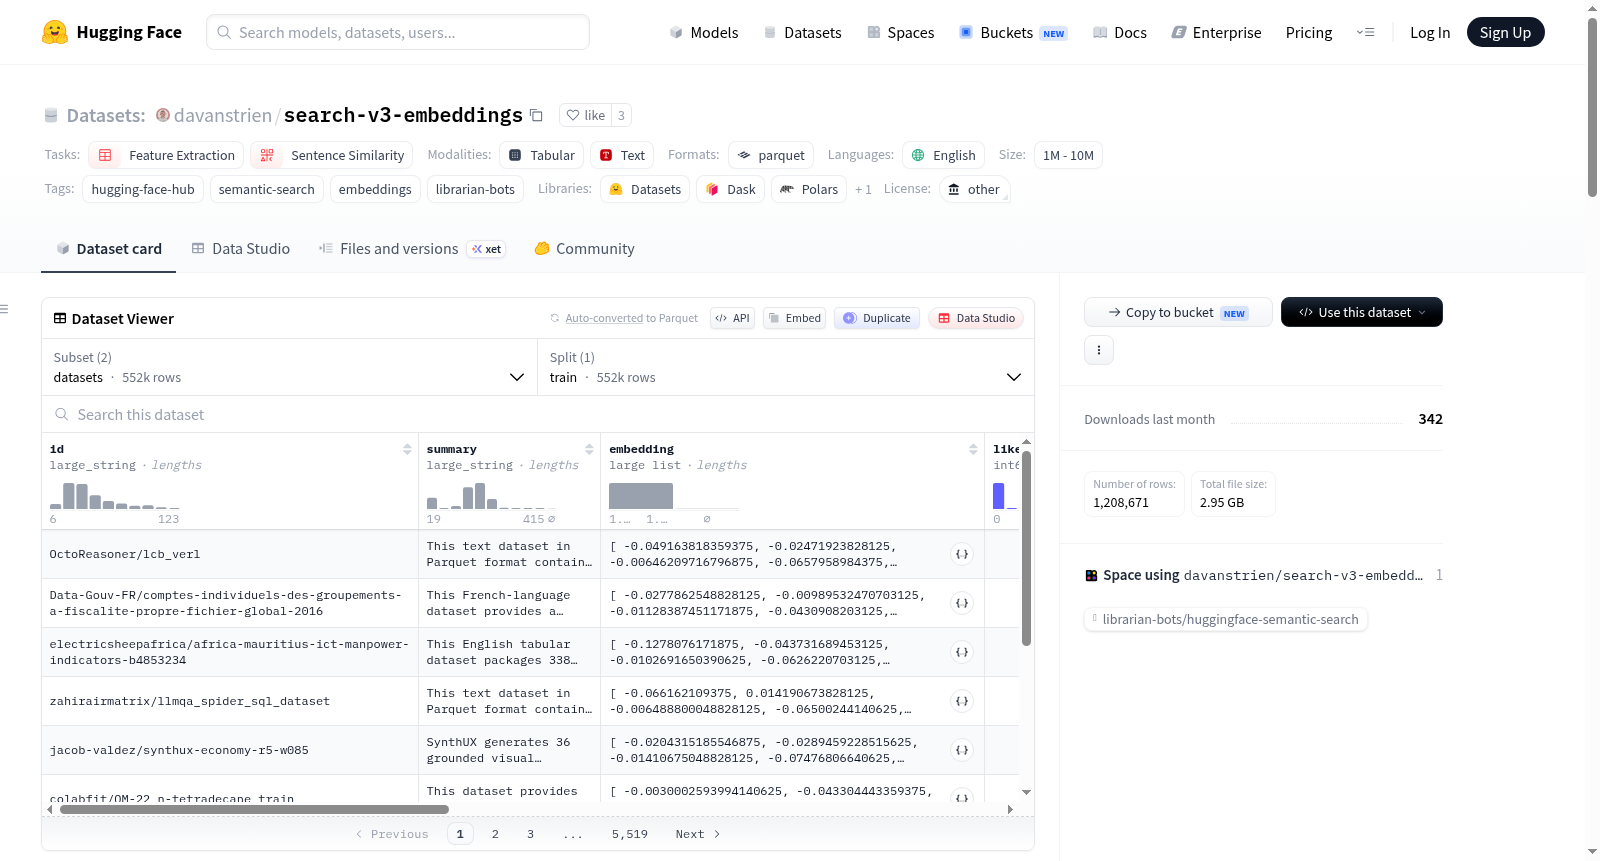Open the davanstrien owner link
The width and height of the screenshot is (1600, 861).
coord(223,115)
